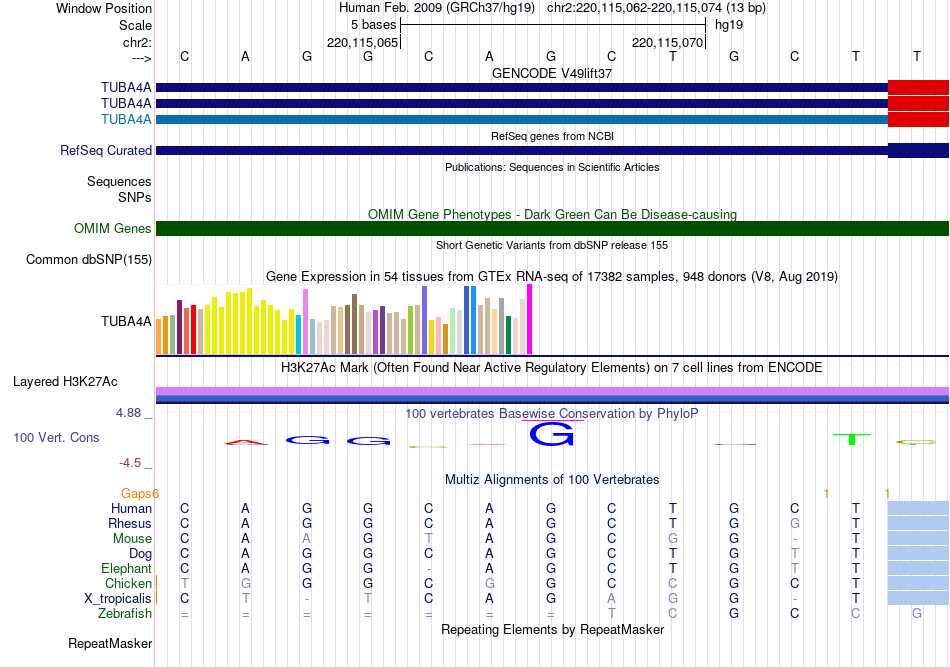The width and height of the screenshot is (950, 667).
Task: Click the RepeatMasker track label
Action: point(110,643)
